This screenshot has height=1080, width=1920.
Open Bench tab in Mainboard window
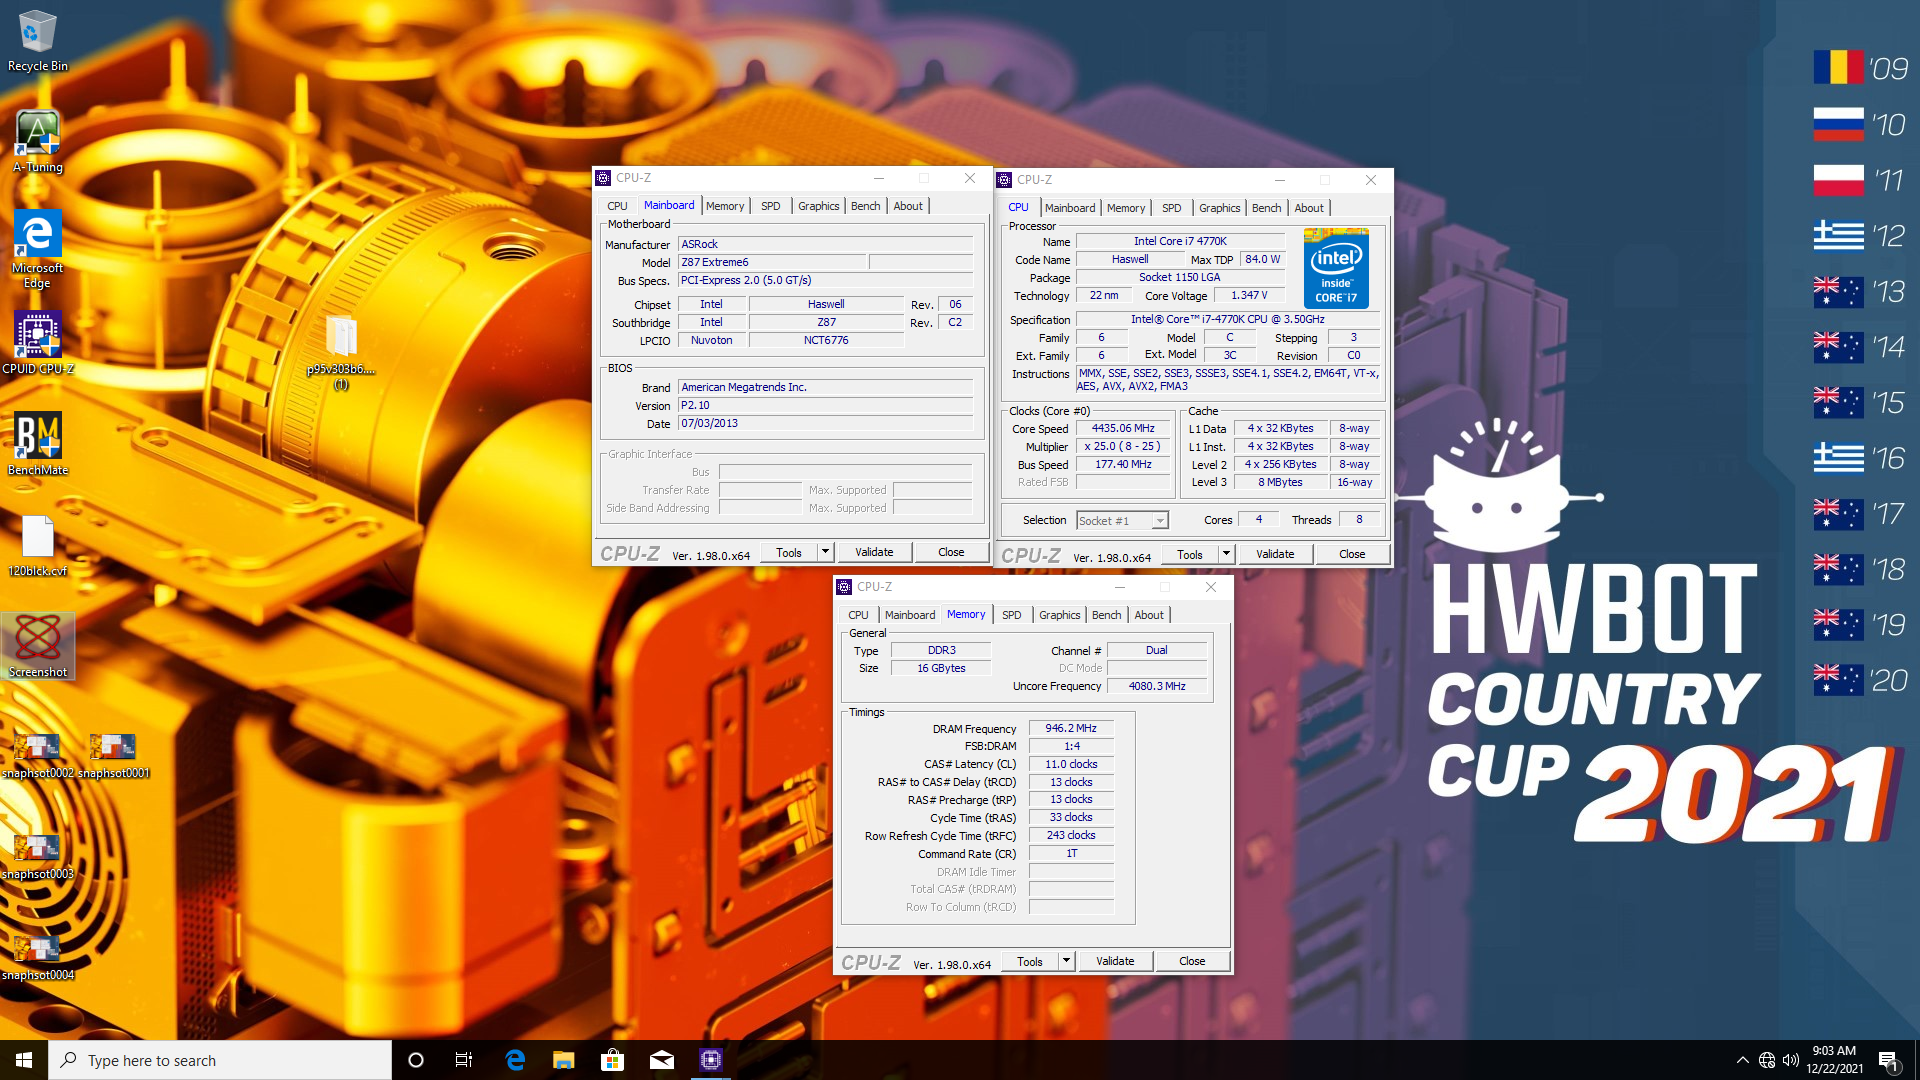866,206
